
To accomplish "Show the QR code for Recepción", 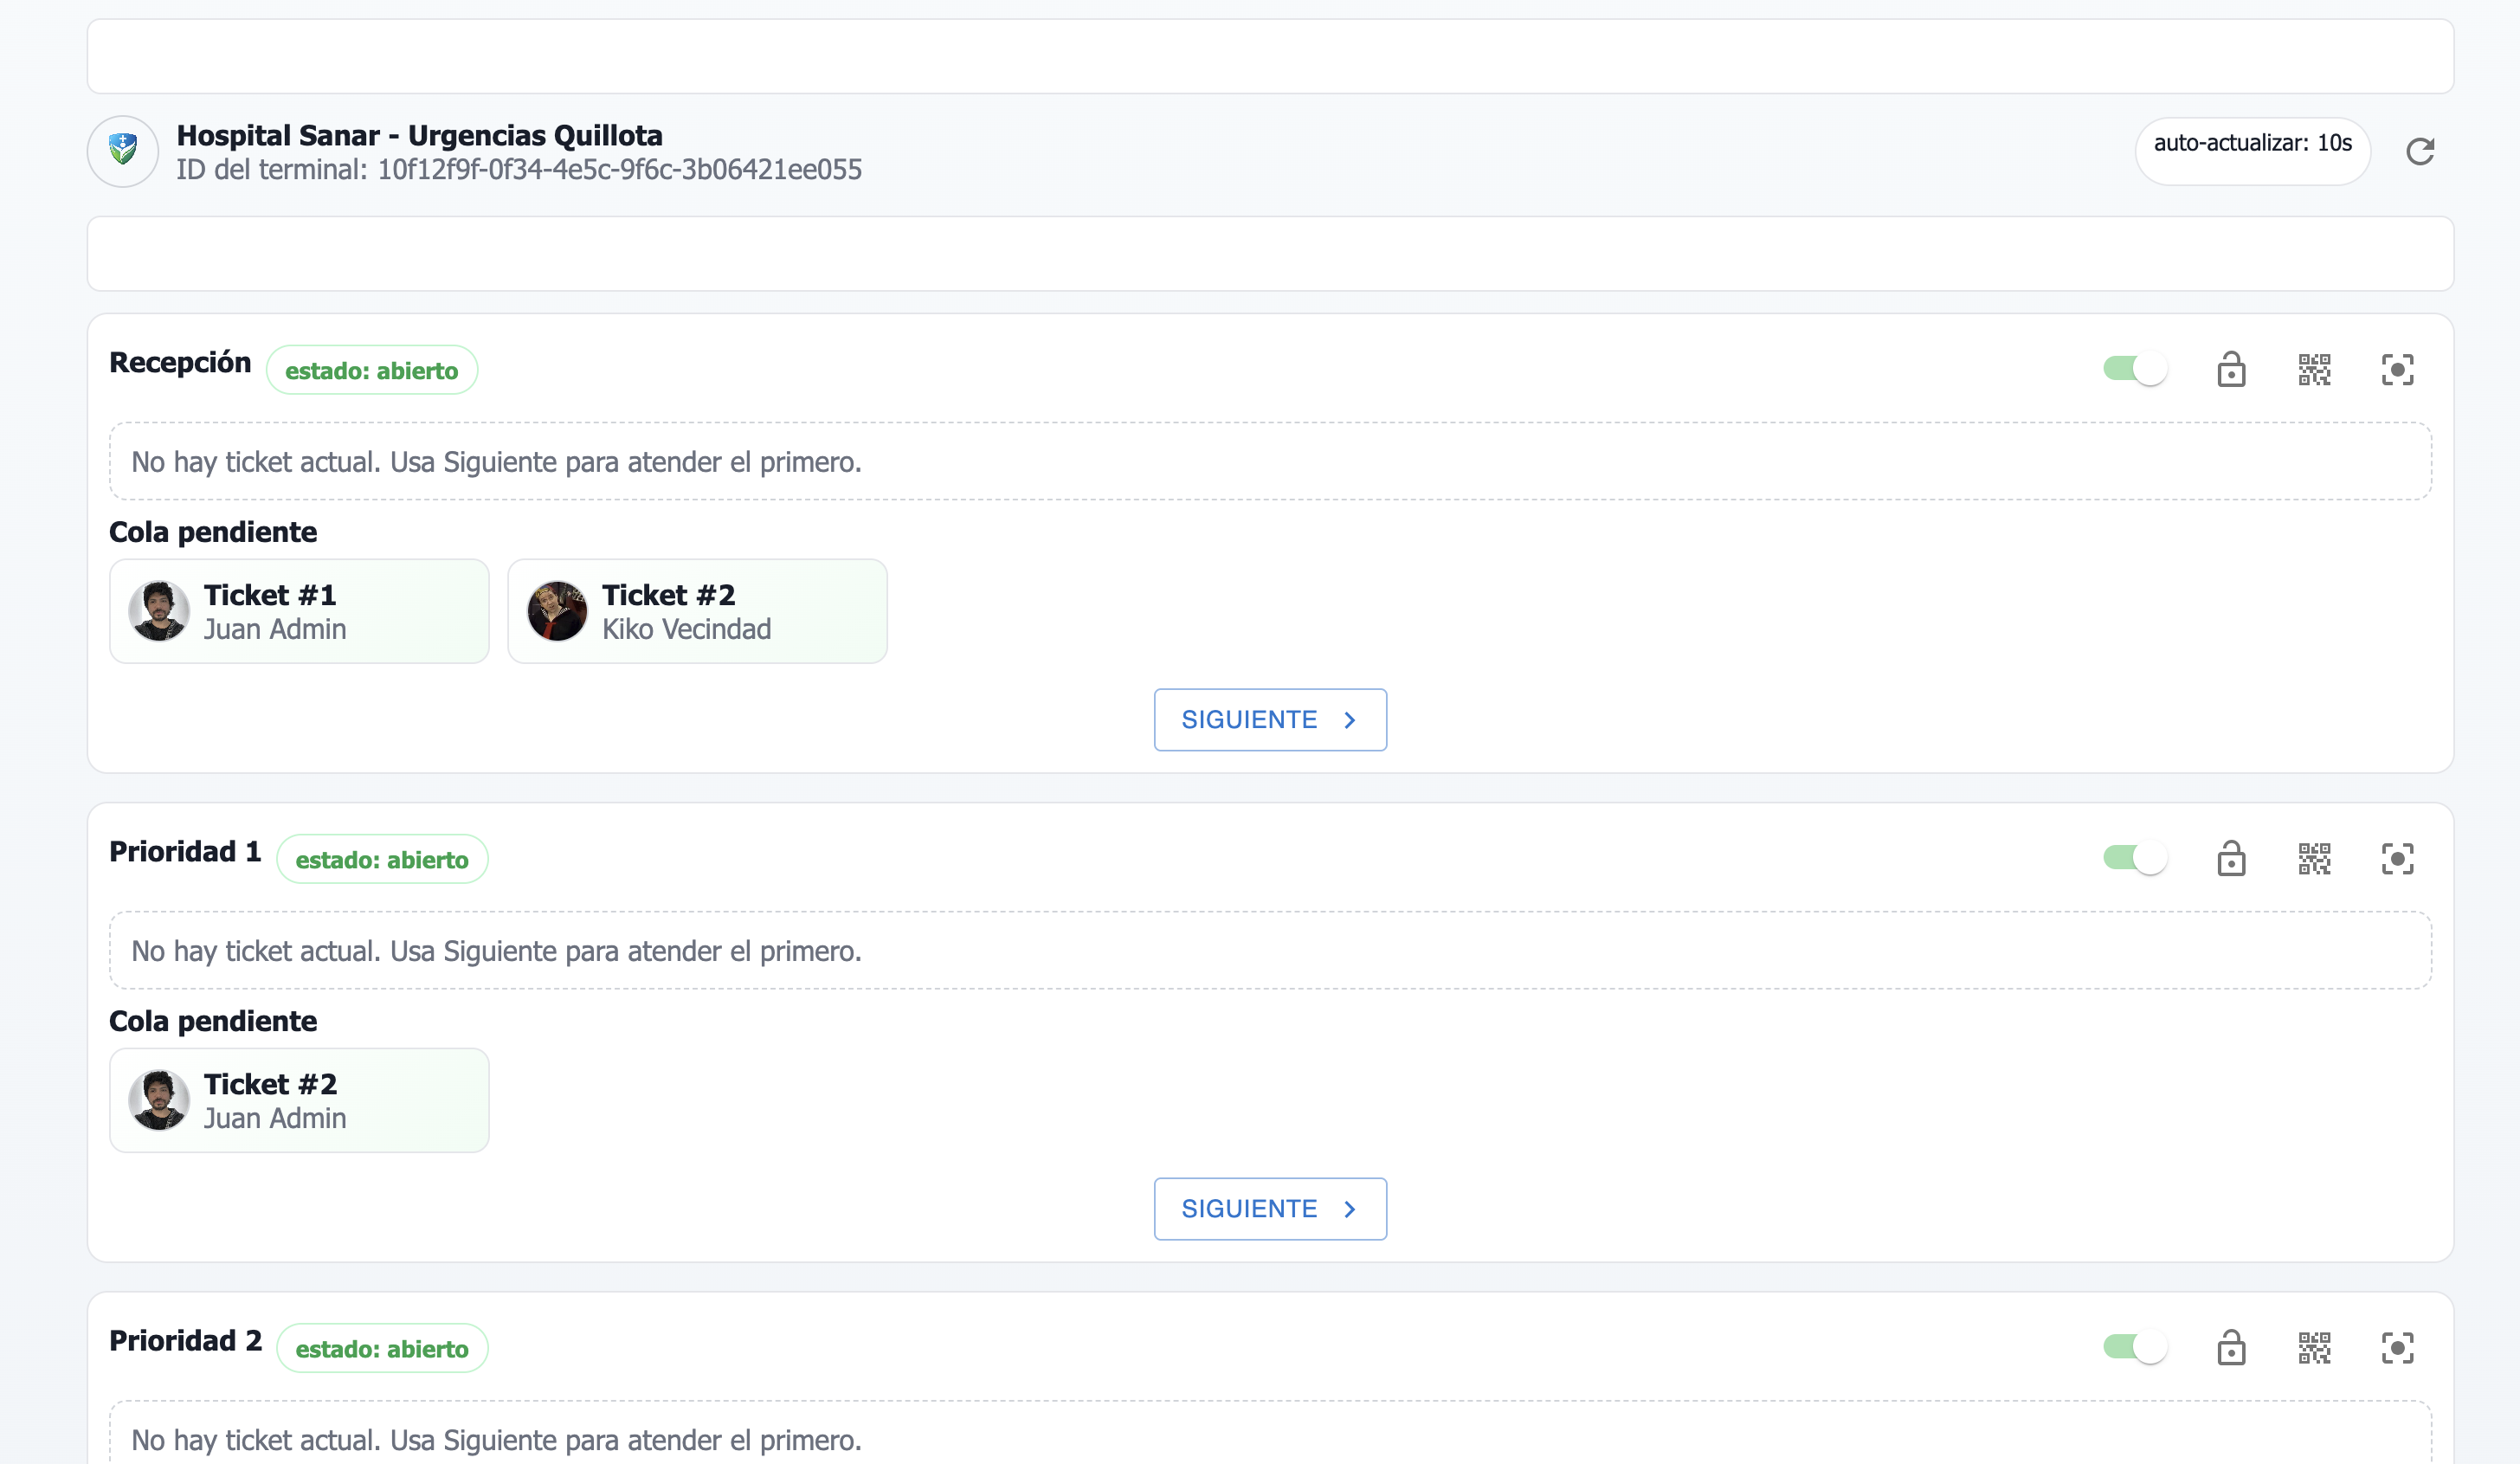I will point(2314,369).
